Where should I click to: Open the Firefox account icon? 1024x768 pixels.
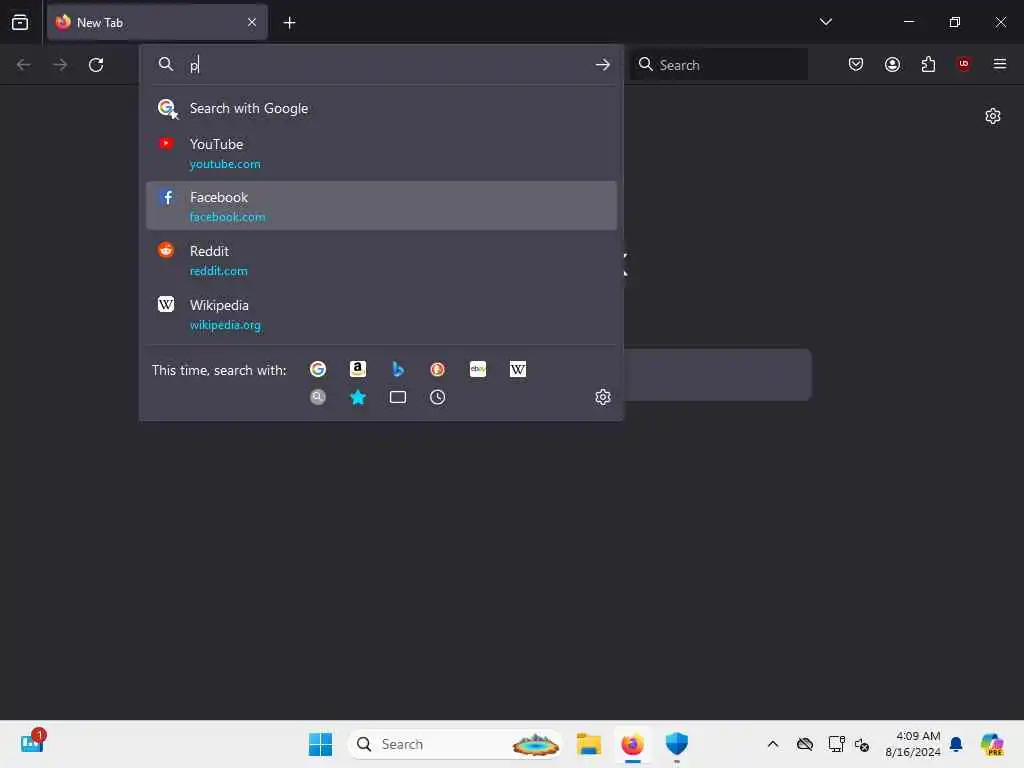tap(892, 64)
